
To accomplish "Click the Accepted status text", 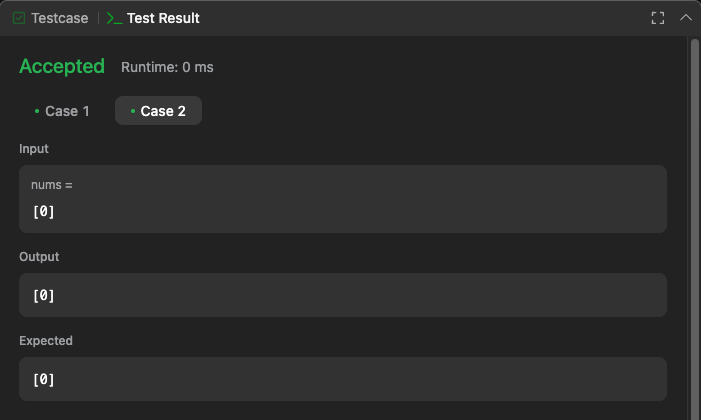I will click(x=62, y=66).
